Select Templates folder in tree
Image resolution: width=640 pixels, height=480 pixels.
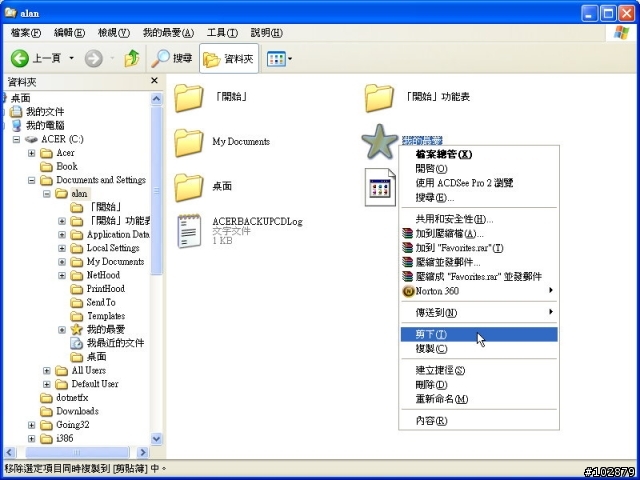pyautogui.click(x=98, y=316)
